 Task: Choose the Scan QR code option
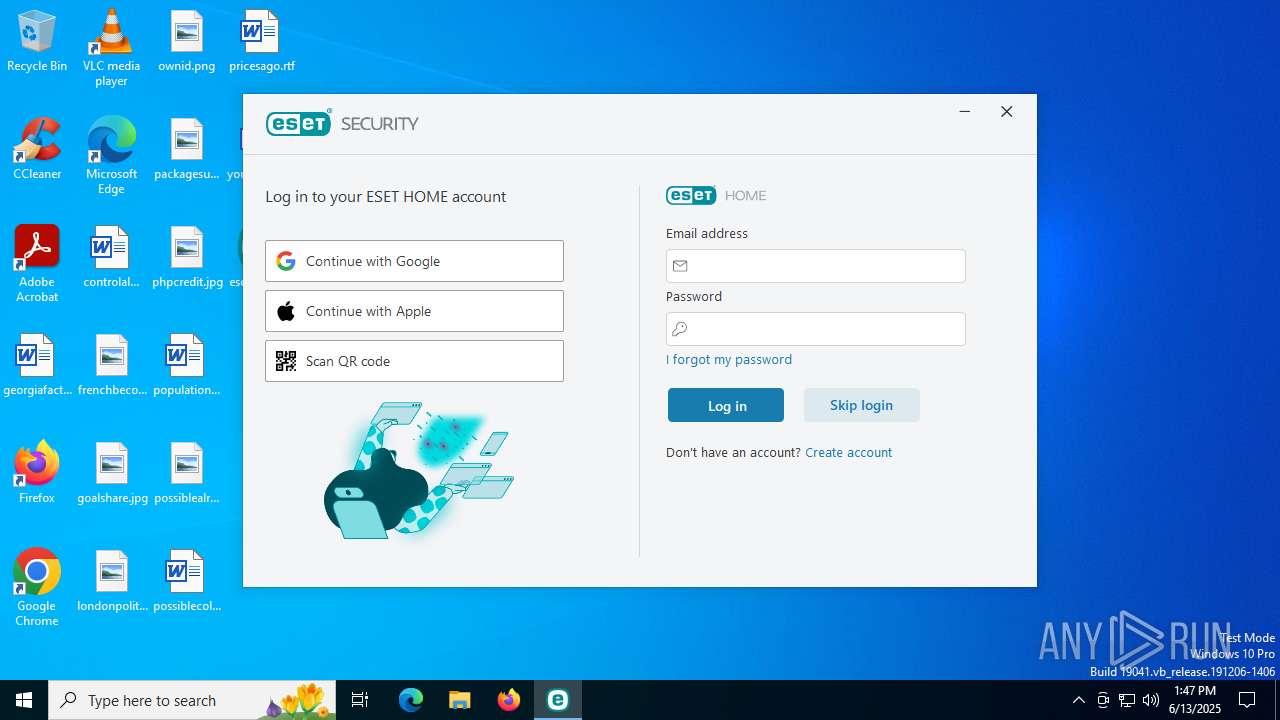[x=414, y=361]
